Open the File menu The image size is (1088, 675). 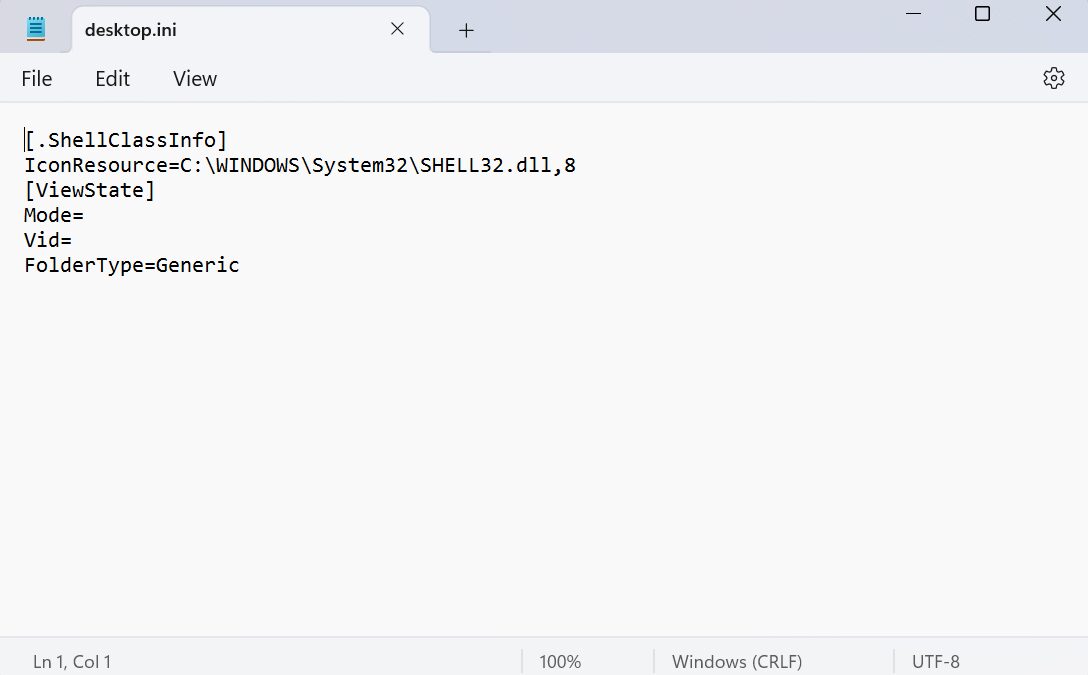pyautogui.click(x=36, y=78)
